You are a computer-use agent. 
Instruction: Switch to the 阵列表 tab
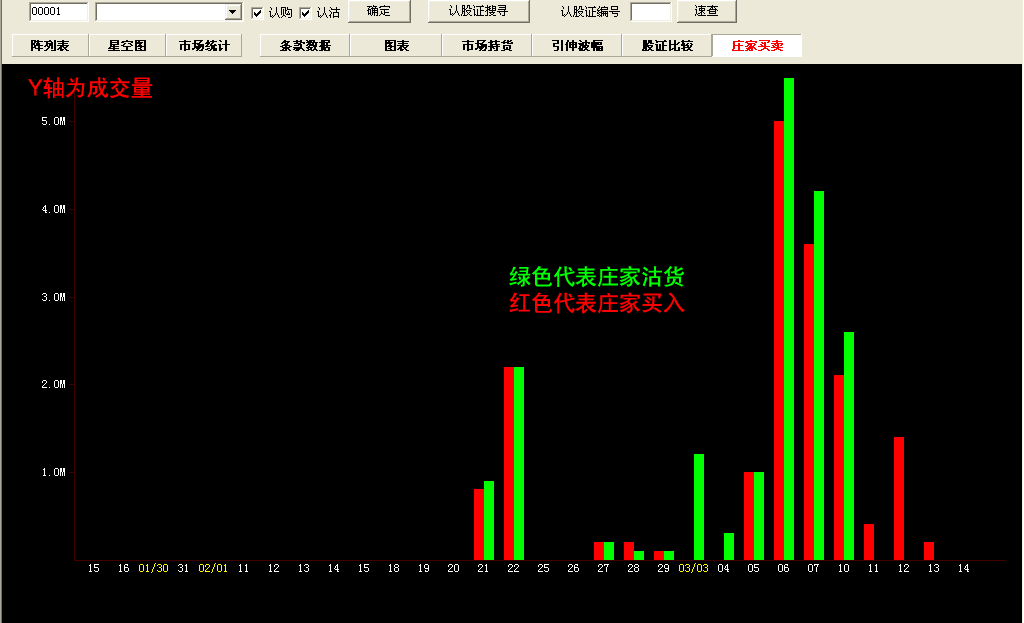[x=50, y=46]
